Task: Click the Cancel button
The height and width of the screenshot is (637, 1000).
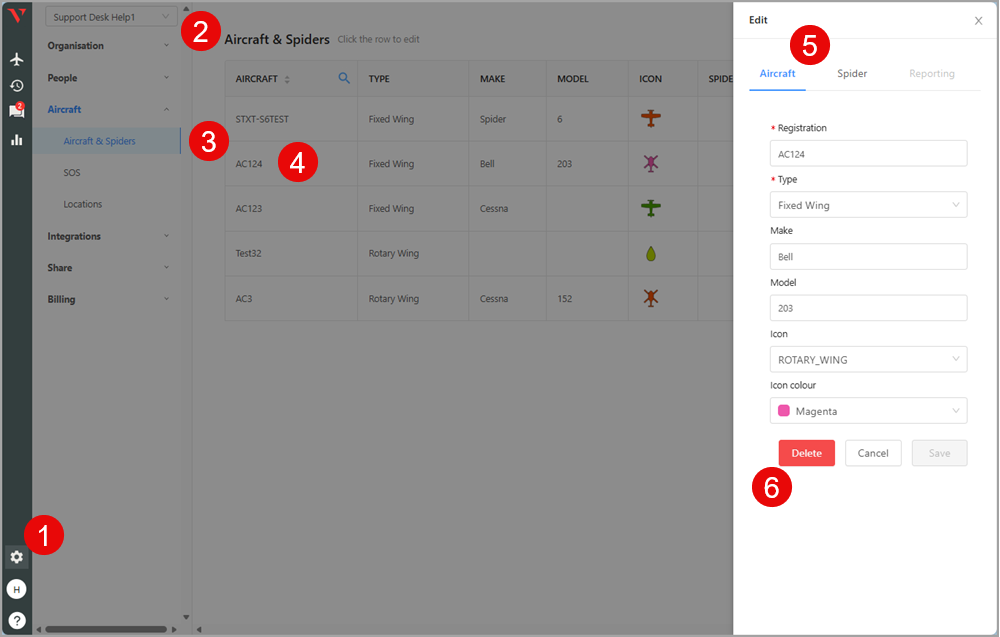Action: (873, 453)
